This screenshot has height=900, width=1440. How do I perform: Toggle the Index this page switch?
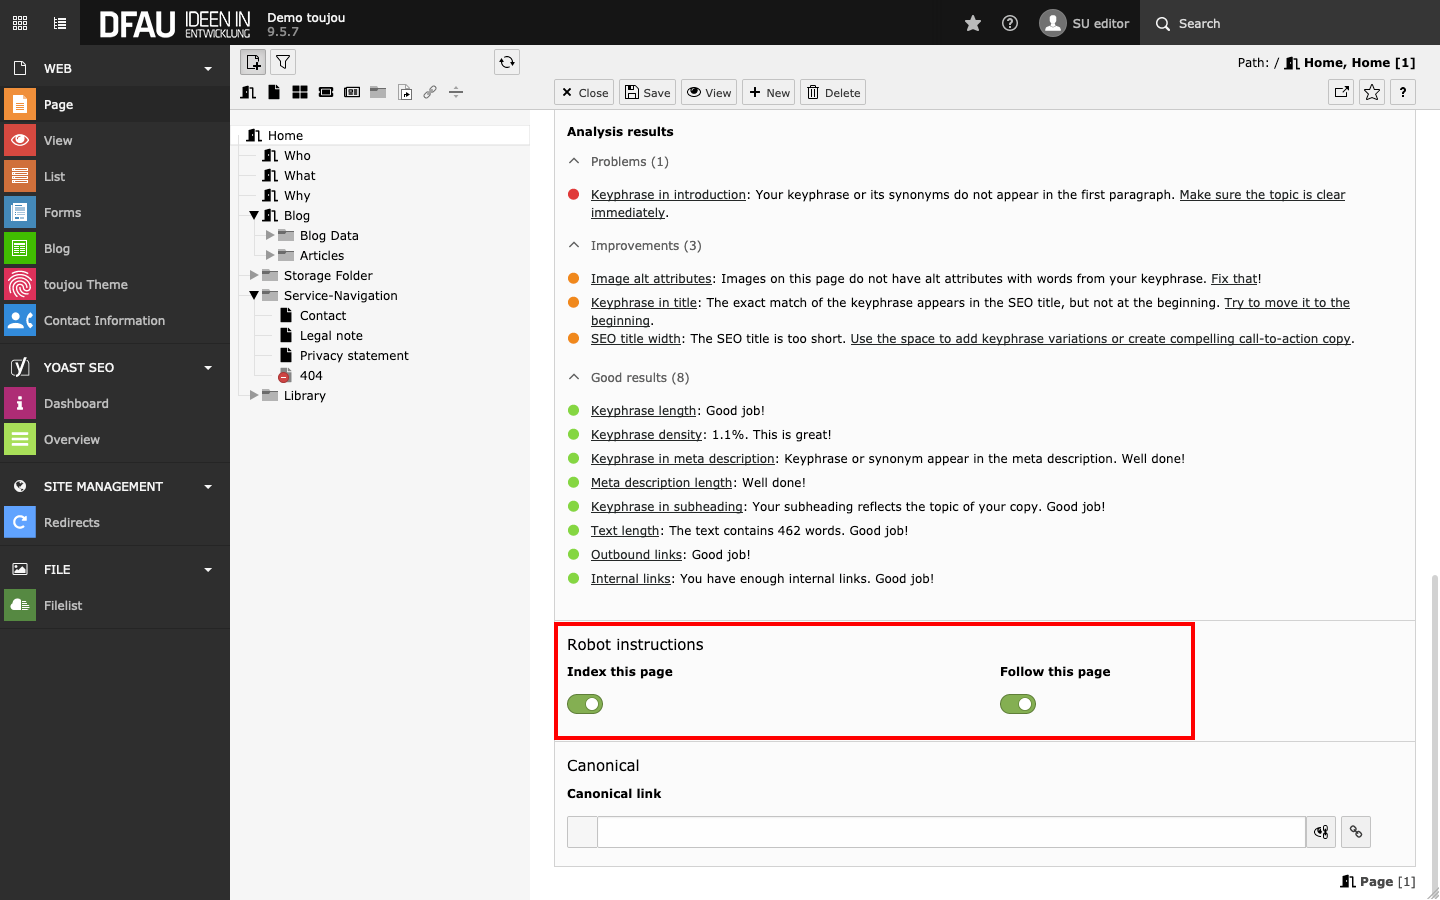click(585, 704)
